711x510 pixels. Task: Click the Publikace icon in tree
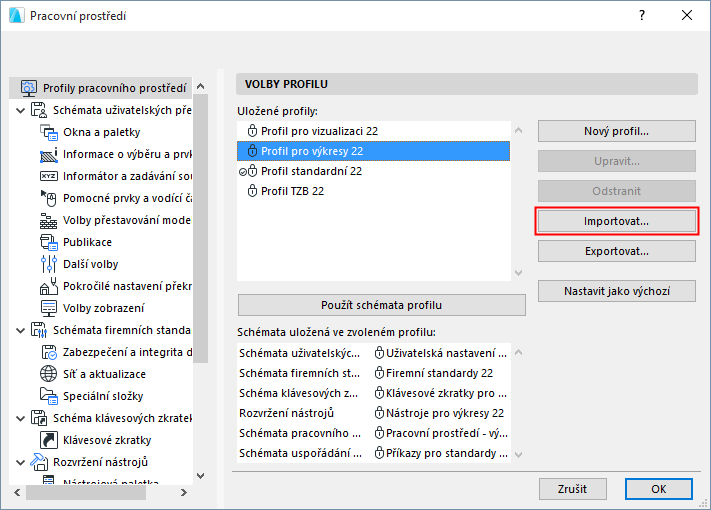tap(49, 242)
